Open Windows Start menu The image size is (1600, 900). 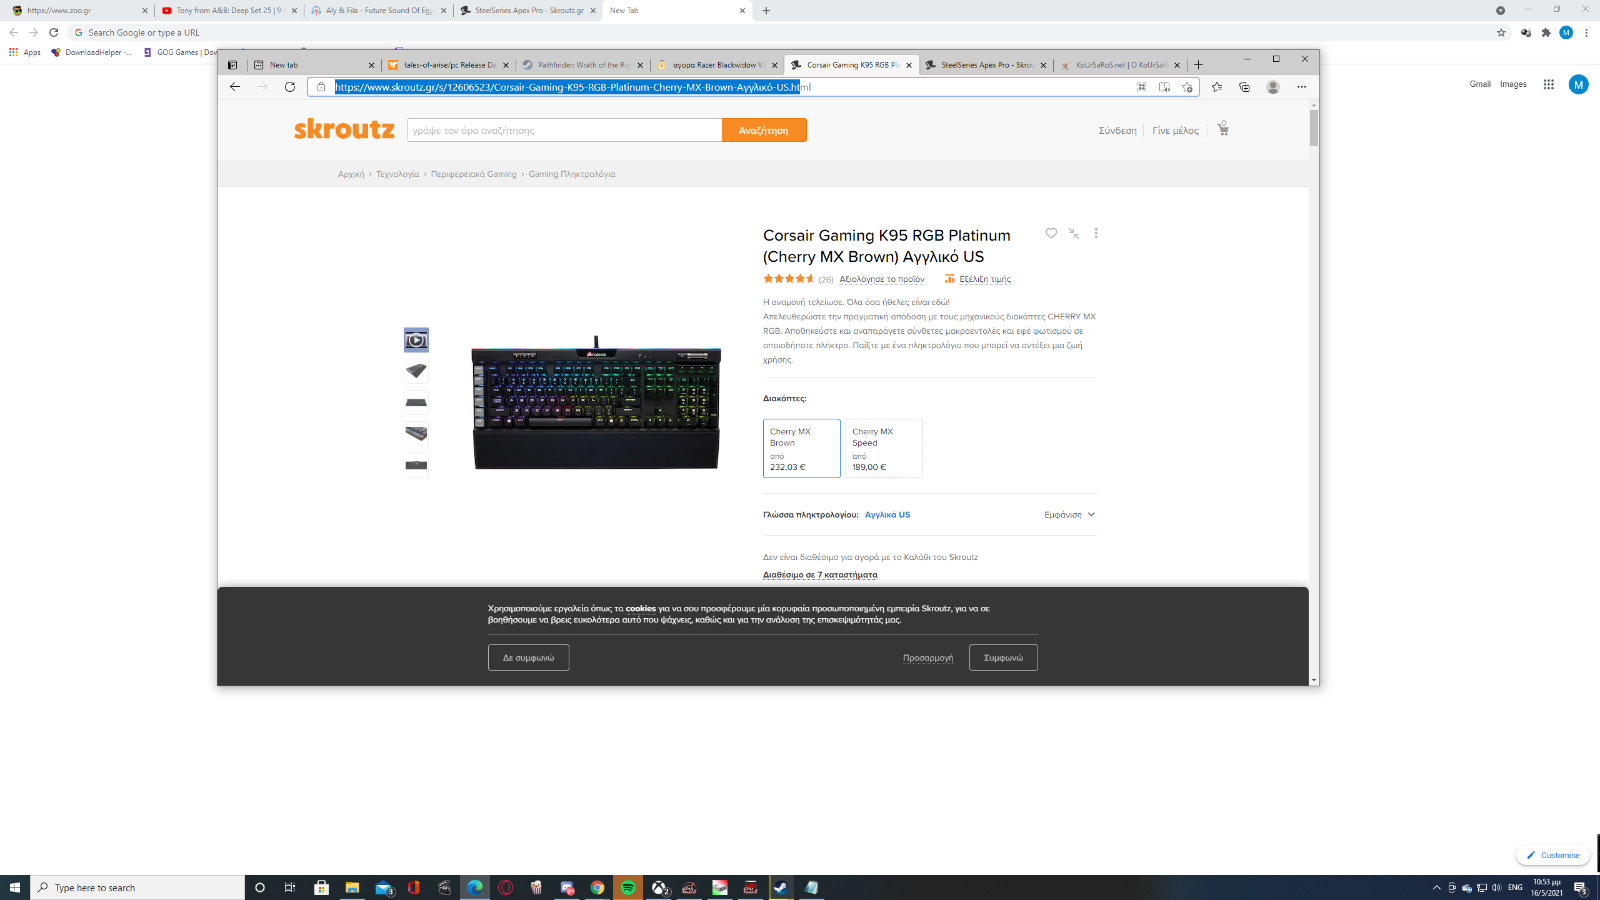15,887
